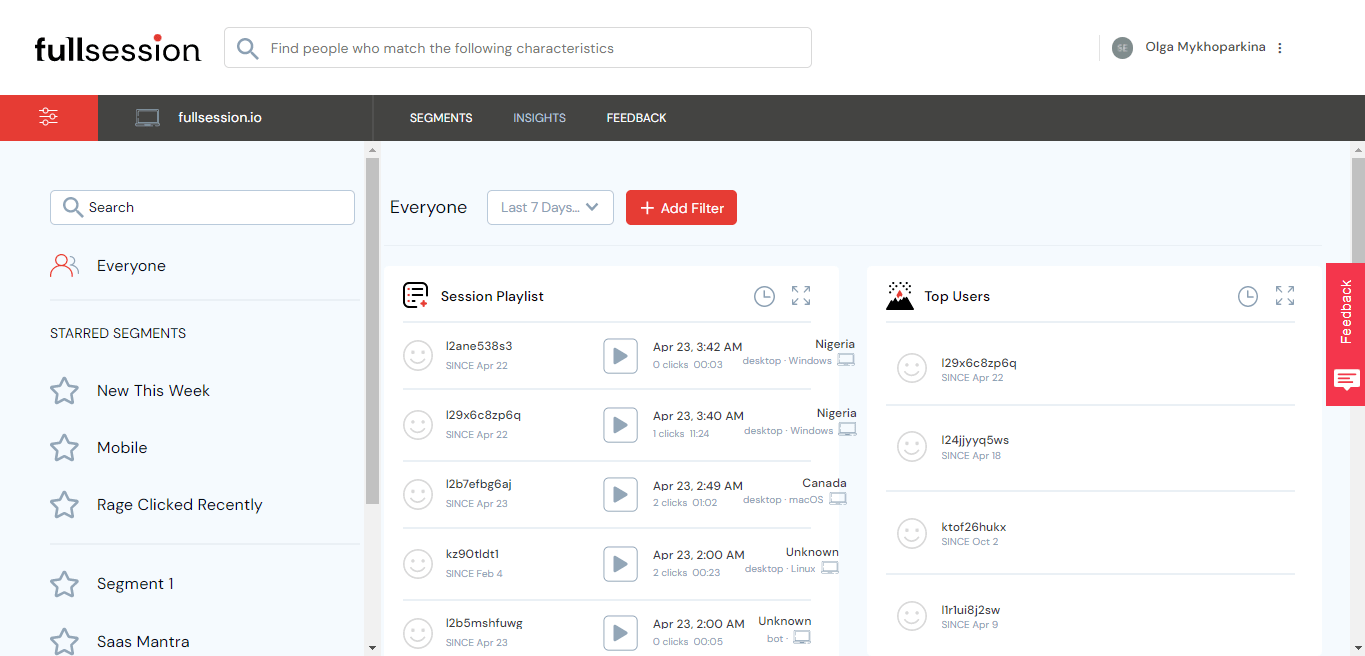This screenshot has height=656, width=1365.
Task: Open top user ktof26hukx
Action: [x=974, y=527]
